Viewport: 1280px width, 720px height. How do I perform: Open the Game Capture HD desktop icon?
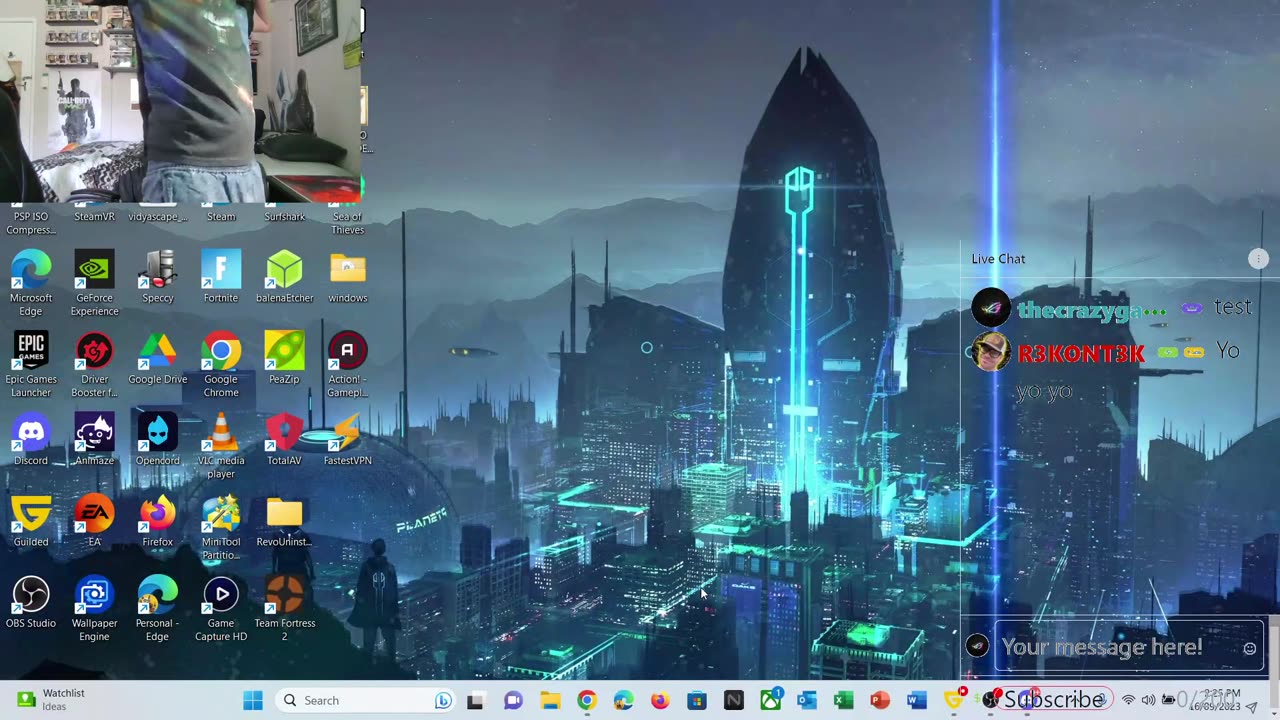click(x=221, y=608)
